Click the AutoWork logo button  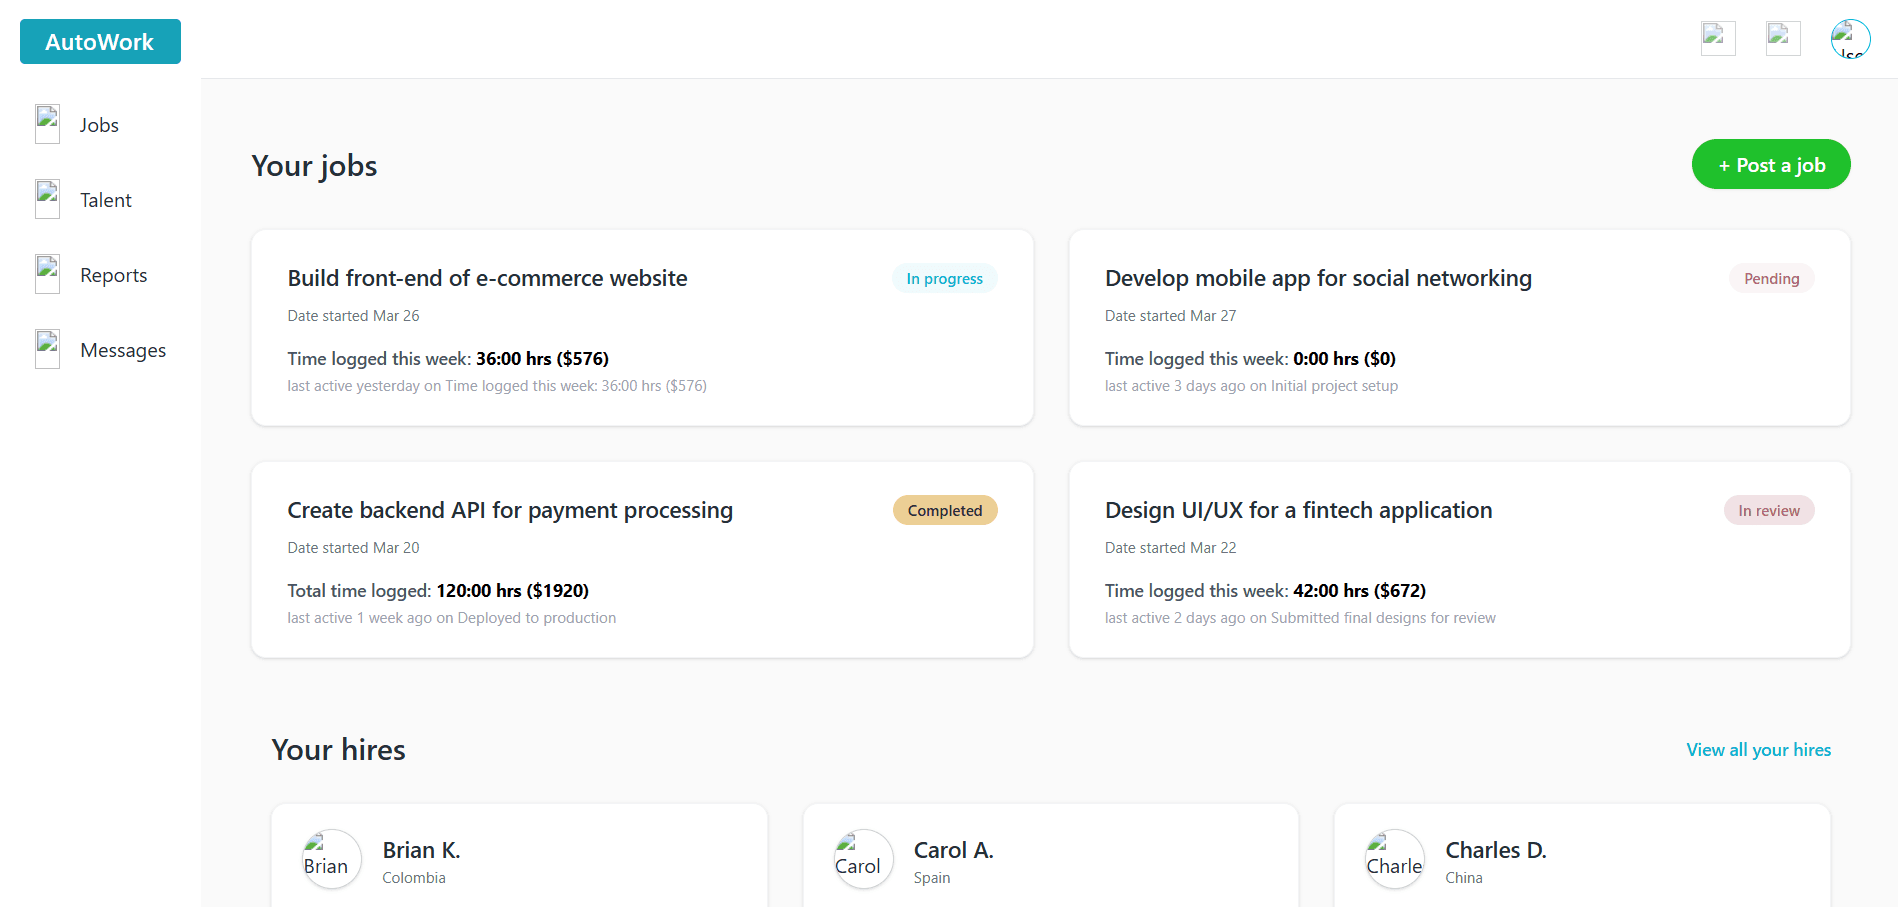100,42
